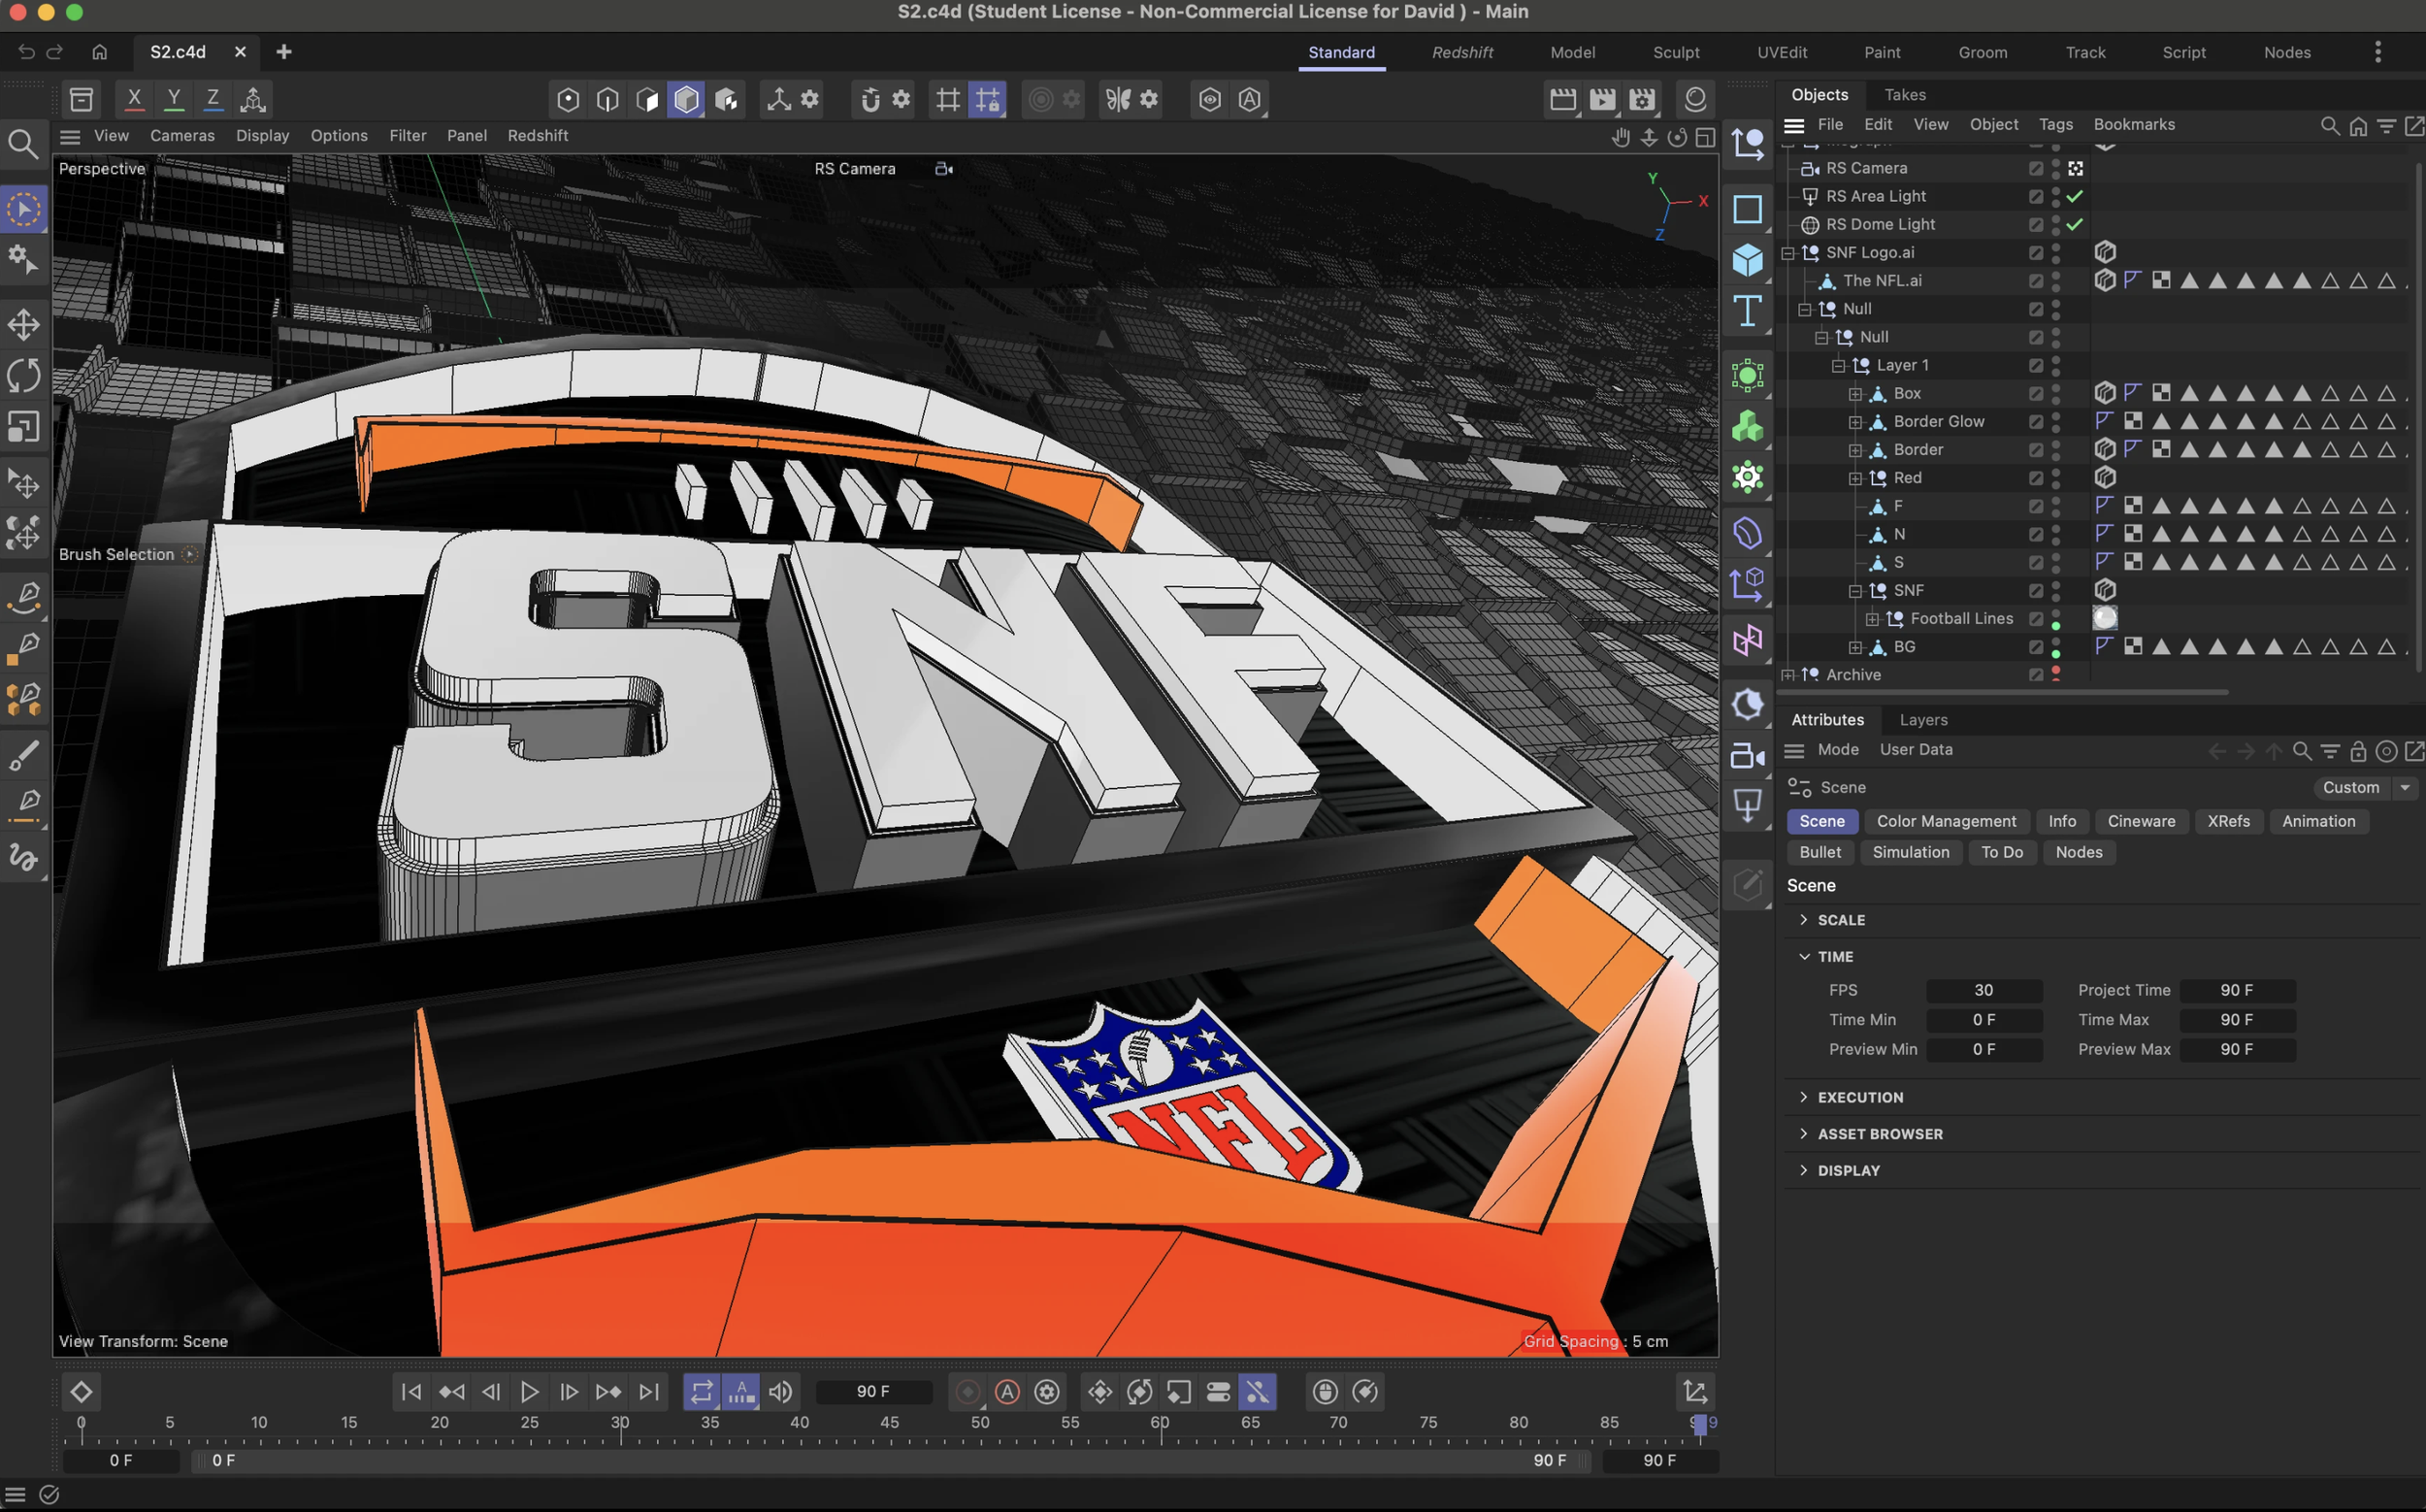Open the Bullet scene tab
This screenshot has height=1512, width=2426.
tap(1819, 852)
